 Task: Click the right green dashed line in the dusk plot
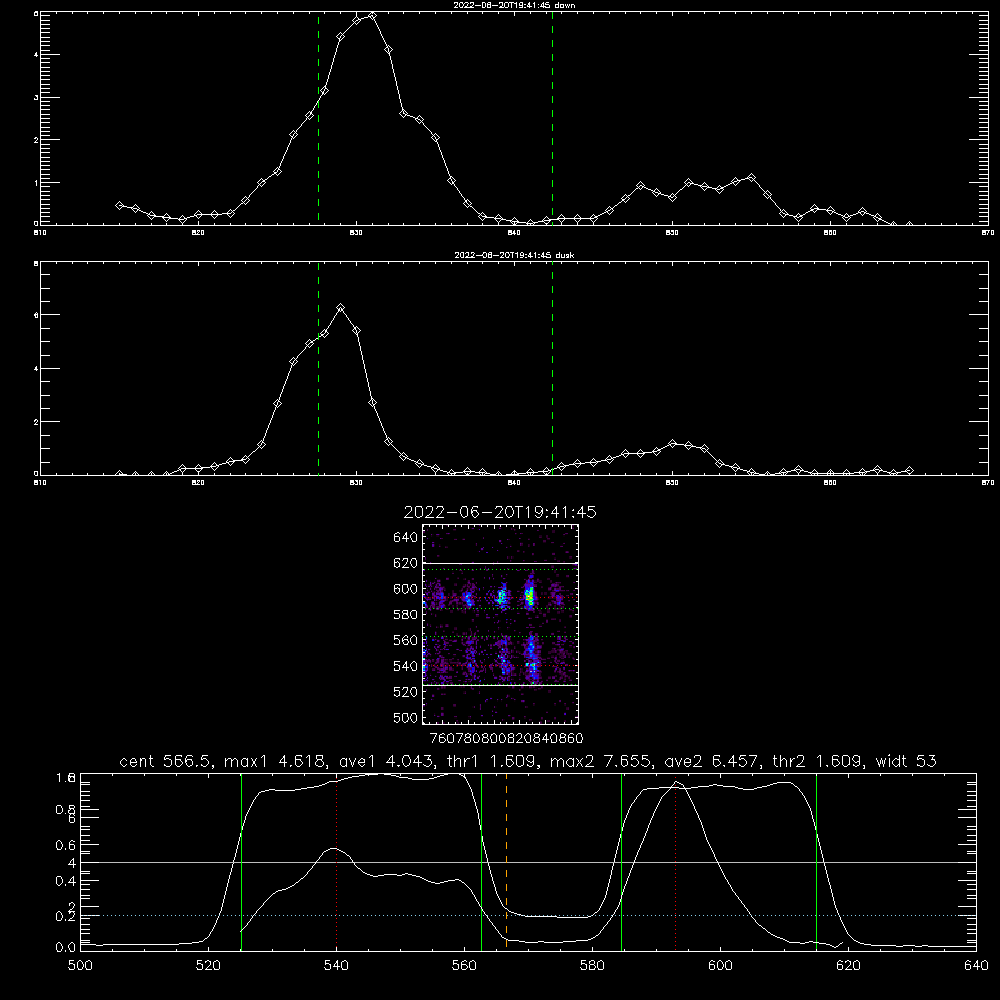(552, 368)
